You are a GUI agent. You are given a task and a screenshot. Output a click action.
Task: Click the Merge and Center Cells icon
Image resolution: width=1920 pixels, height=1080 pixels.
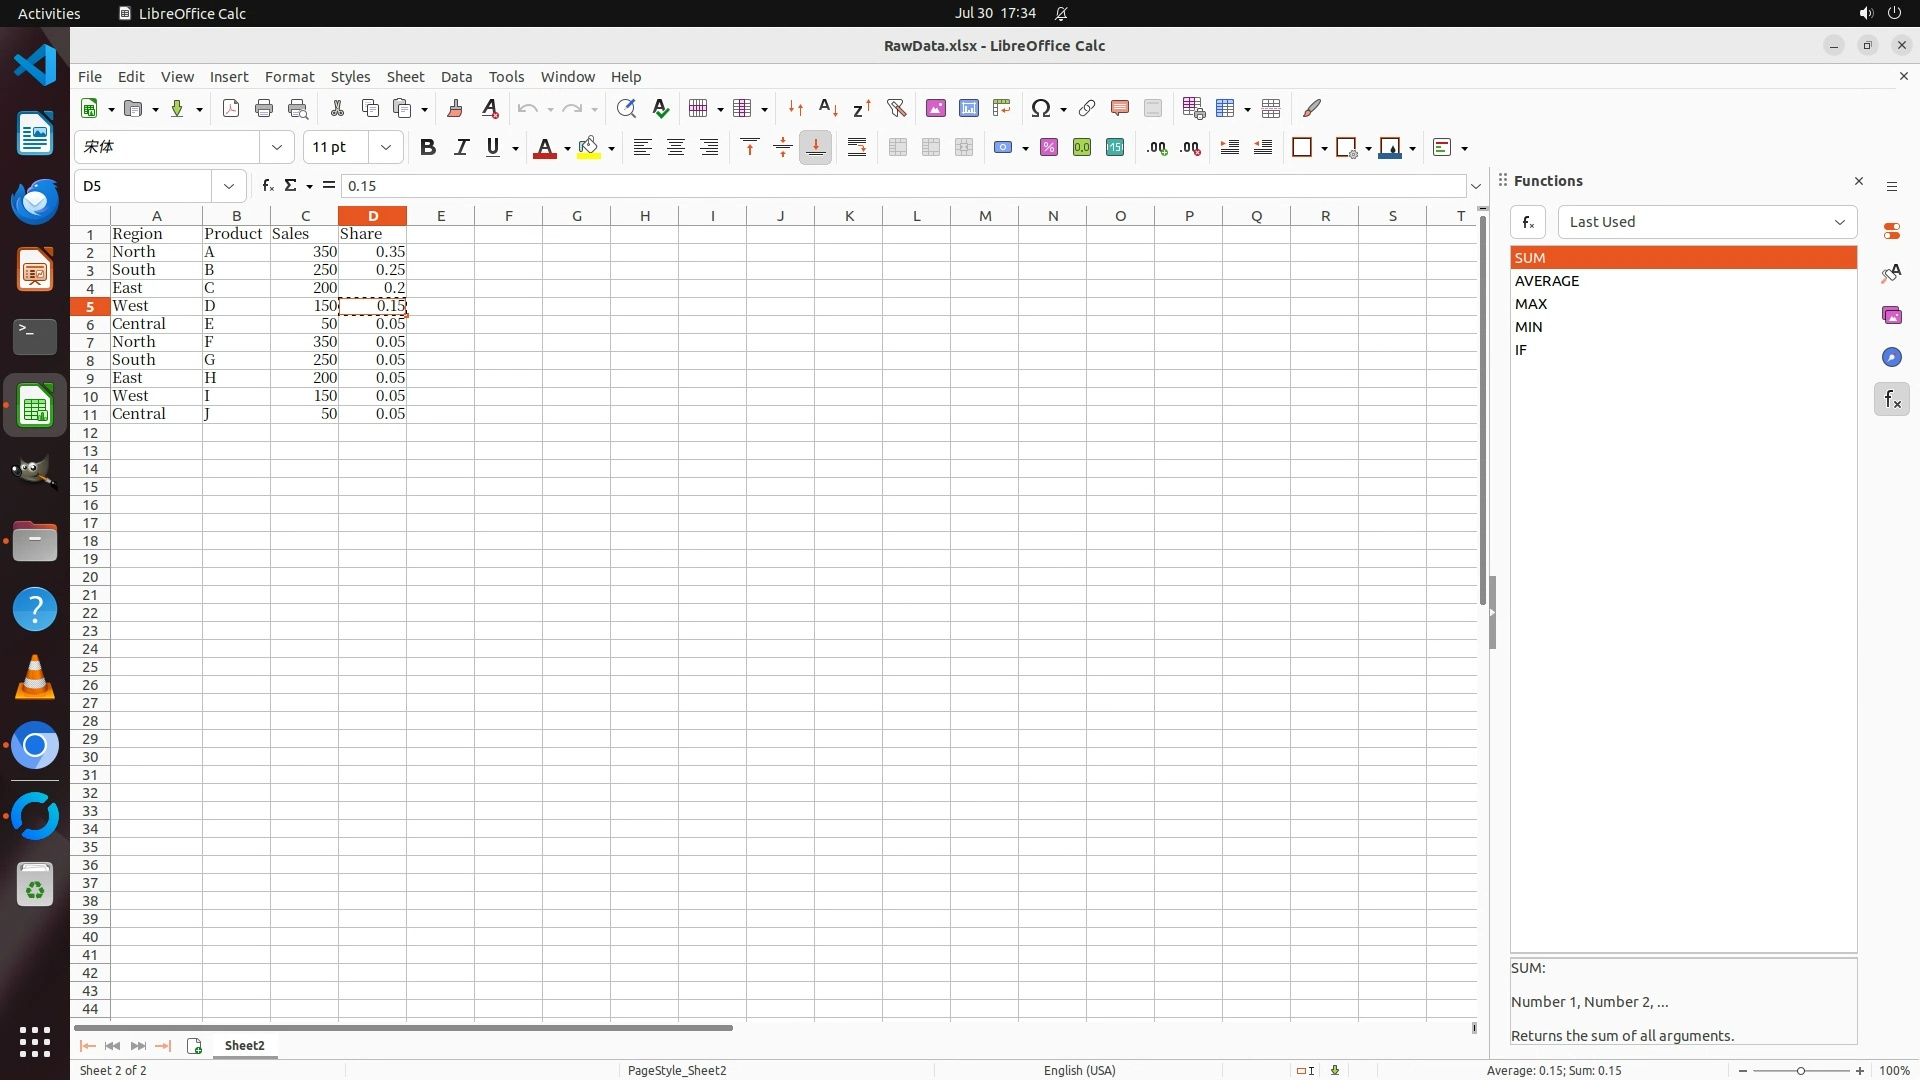tap(898, 148)
